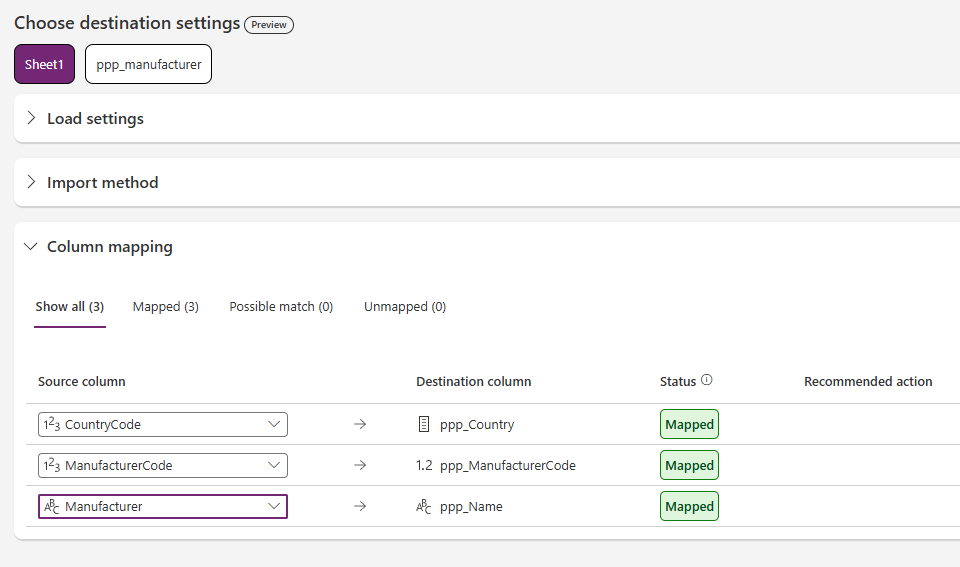Select the ppp_manufacturer table button
Image resolution: width=960 pixels, height=567 pixels.
[148, 64]
